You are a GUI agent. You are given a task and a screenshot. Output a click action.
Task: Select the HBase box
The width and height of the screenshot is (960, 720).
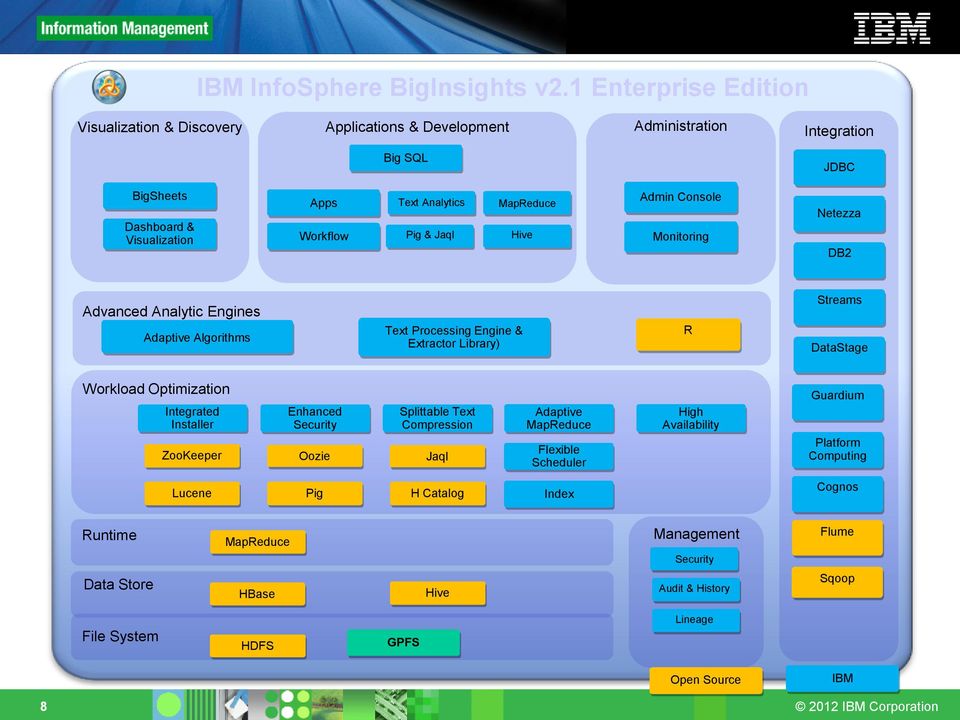pos(257,594)
